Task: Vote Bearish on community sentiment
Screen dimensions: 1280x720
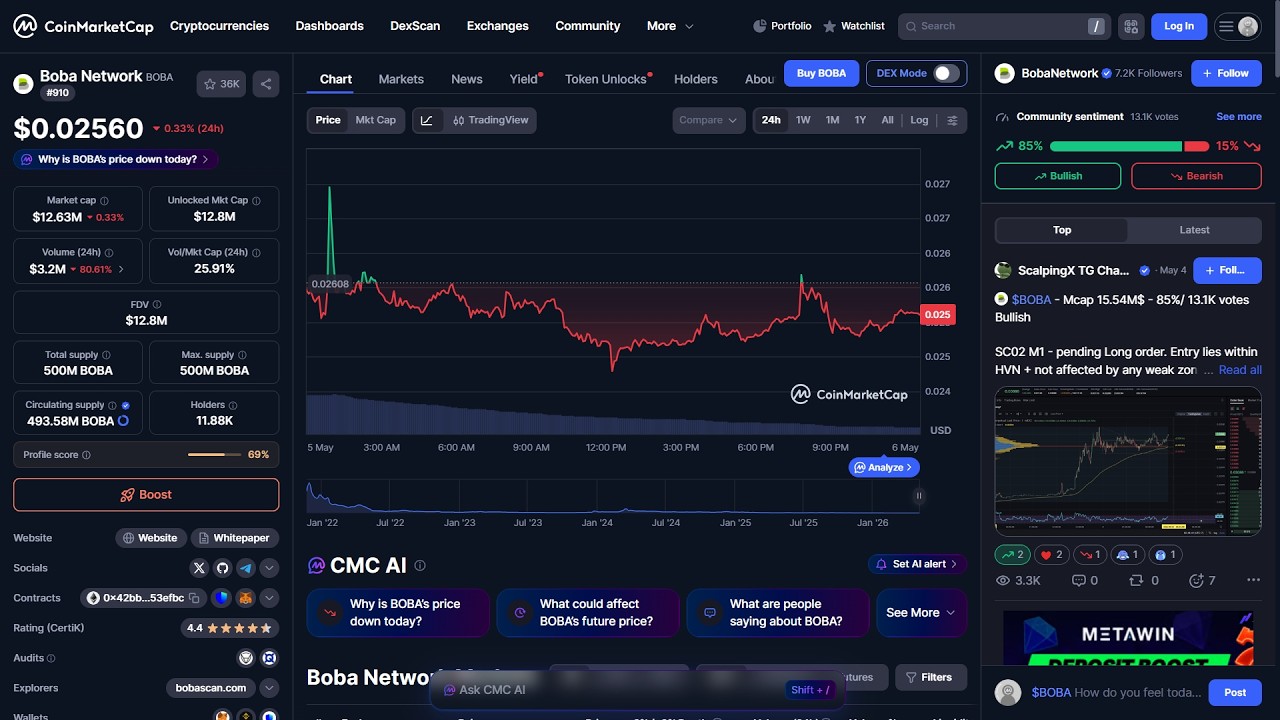Action: point(1196,176)
